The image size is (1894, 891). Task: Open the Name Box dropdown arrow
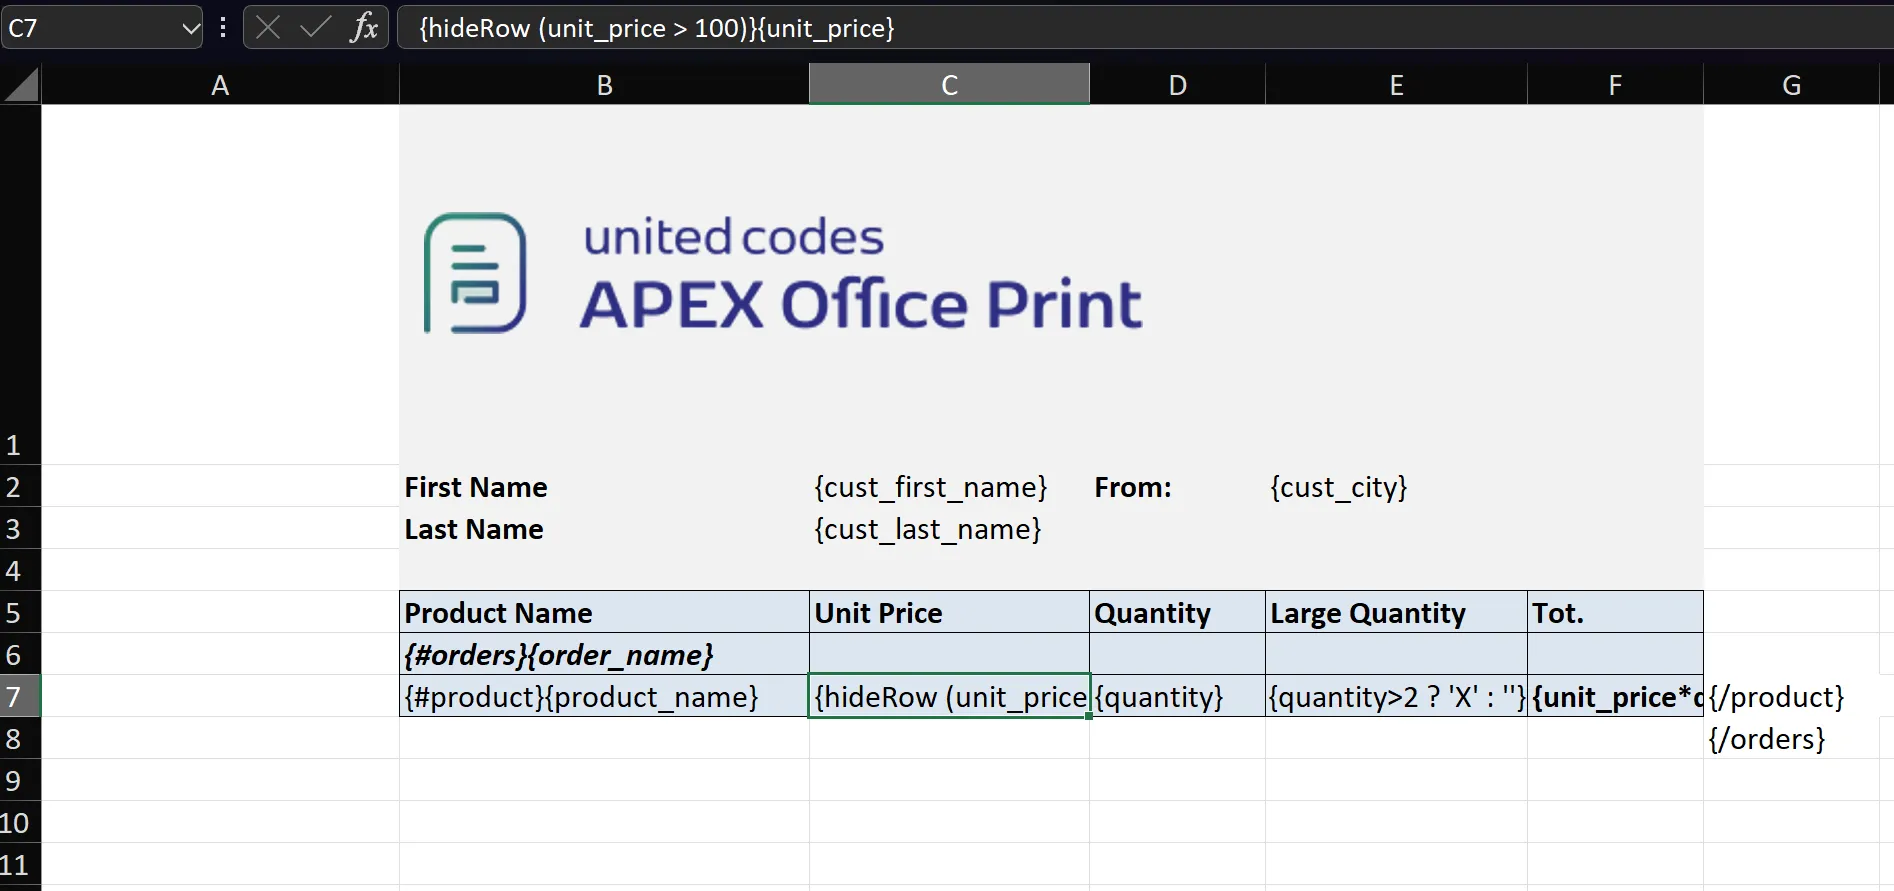click(190, 28)
